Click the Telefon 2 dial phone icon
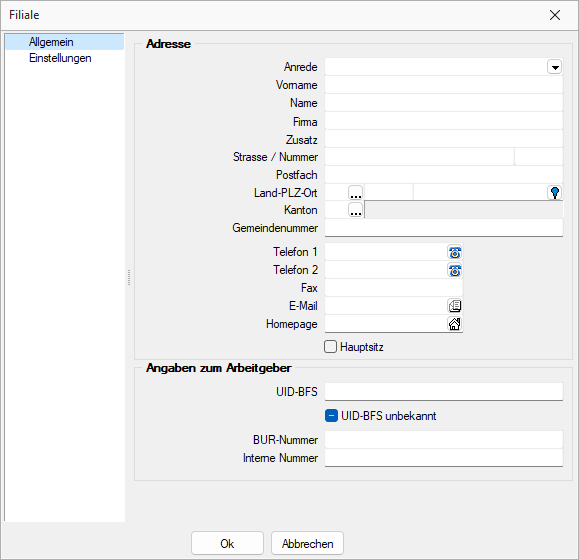This screenshot has height=560, width=579. (455, 271)
